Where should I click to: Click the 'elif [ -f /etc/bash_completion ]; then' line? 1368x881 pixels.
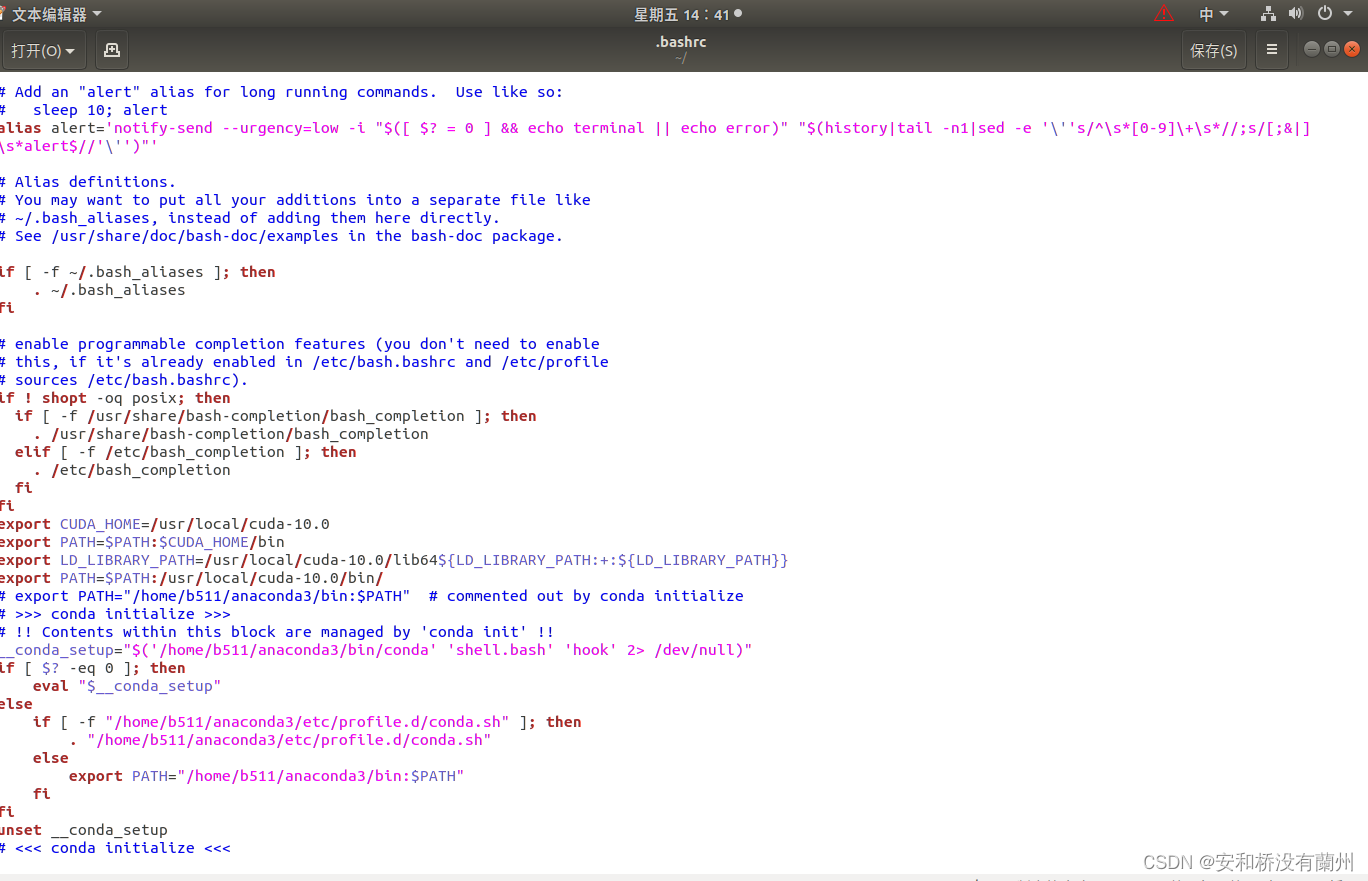[x=186, y=452]
